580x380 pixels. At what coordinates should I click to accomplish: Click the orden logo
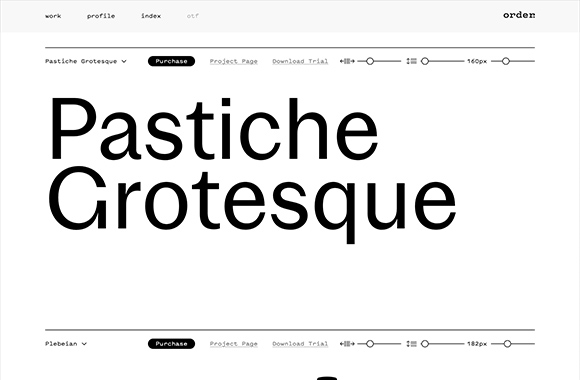coord(519,15)
